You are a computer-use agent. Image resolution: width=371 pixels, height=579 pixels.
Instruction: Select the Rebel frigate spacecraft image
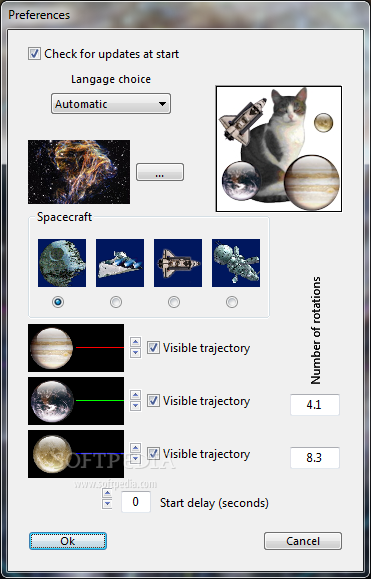(236, 263)
